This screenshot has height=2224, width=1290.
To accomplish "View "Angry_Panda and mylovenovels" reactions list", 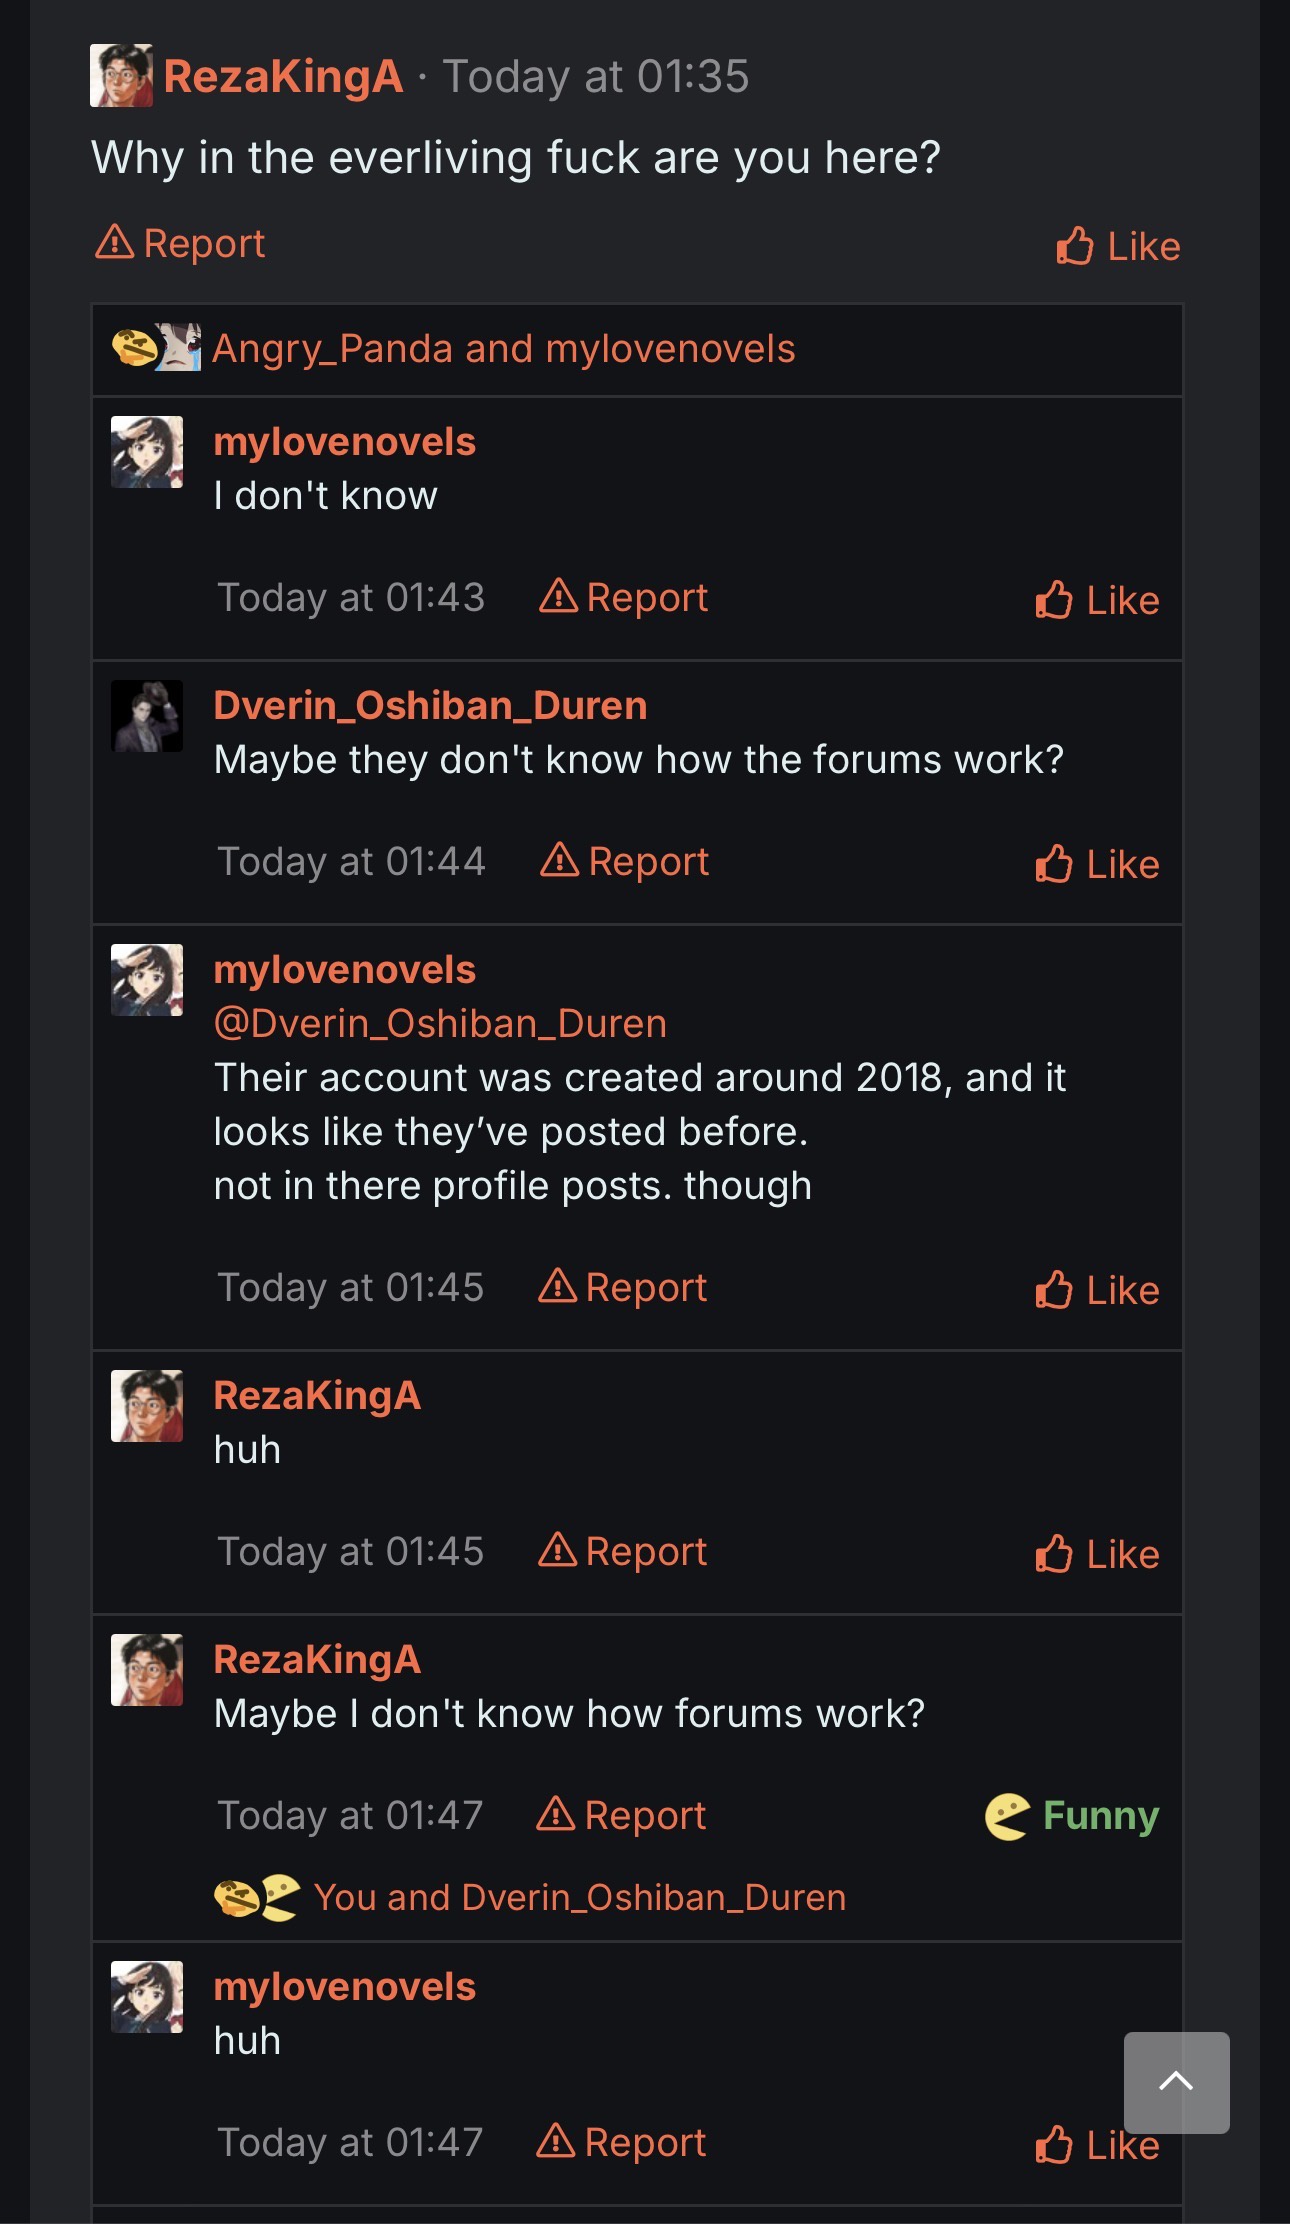I will click(503, 349).
